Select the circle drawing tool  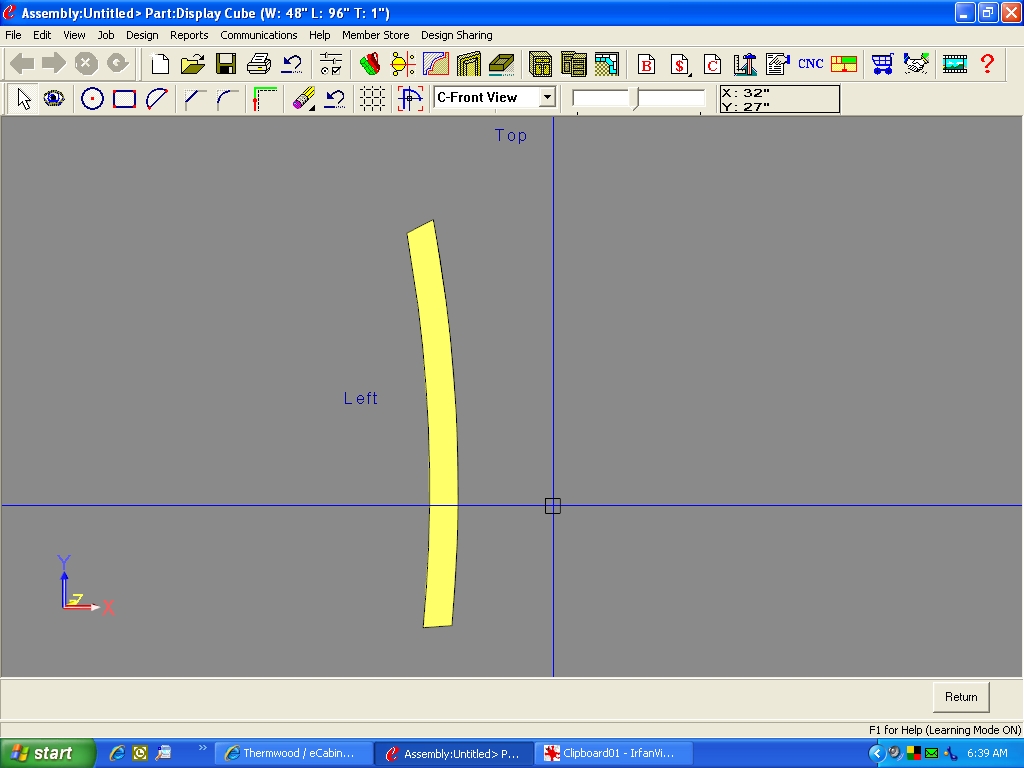pyautogui.click(x=92, y=99)
